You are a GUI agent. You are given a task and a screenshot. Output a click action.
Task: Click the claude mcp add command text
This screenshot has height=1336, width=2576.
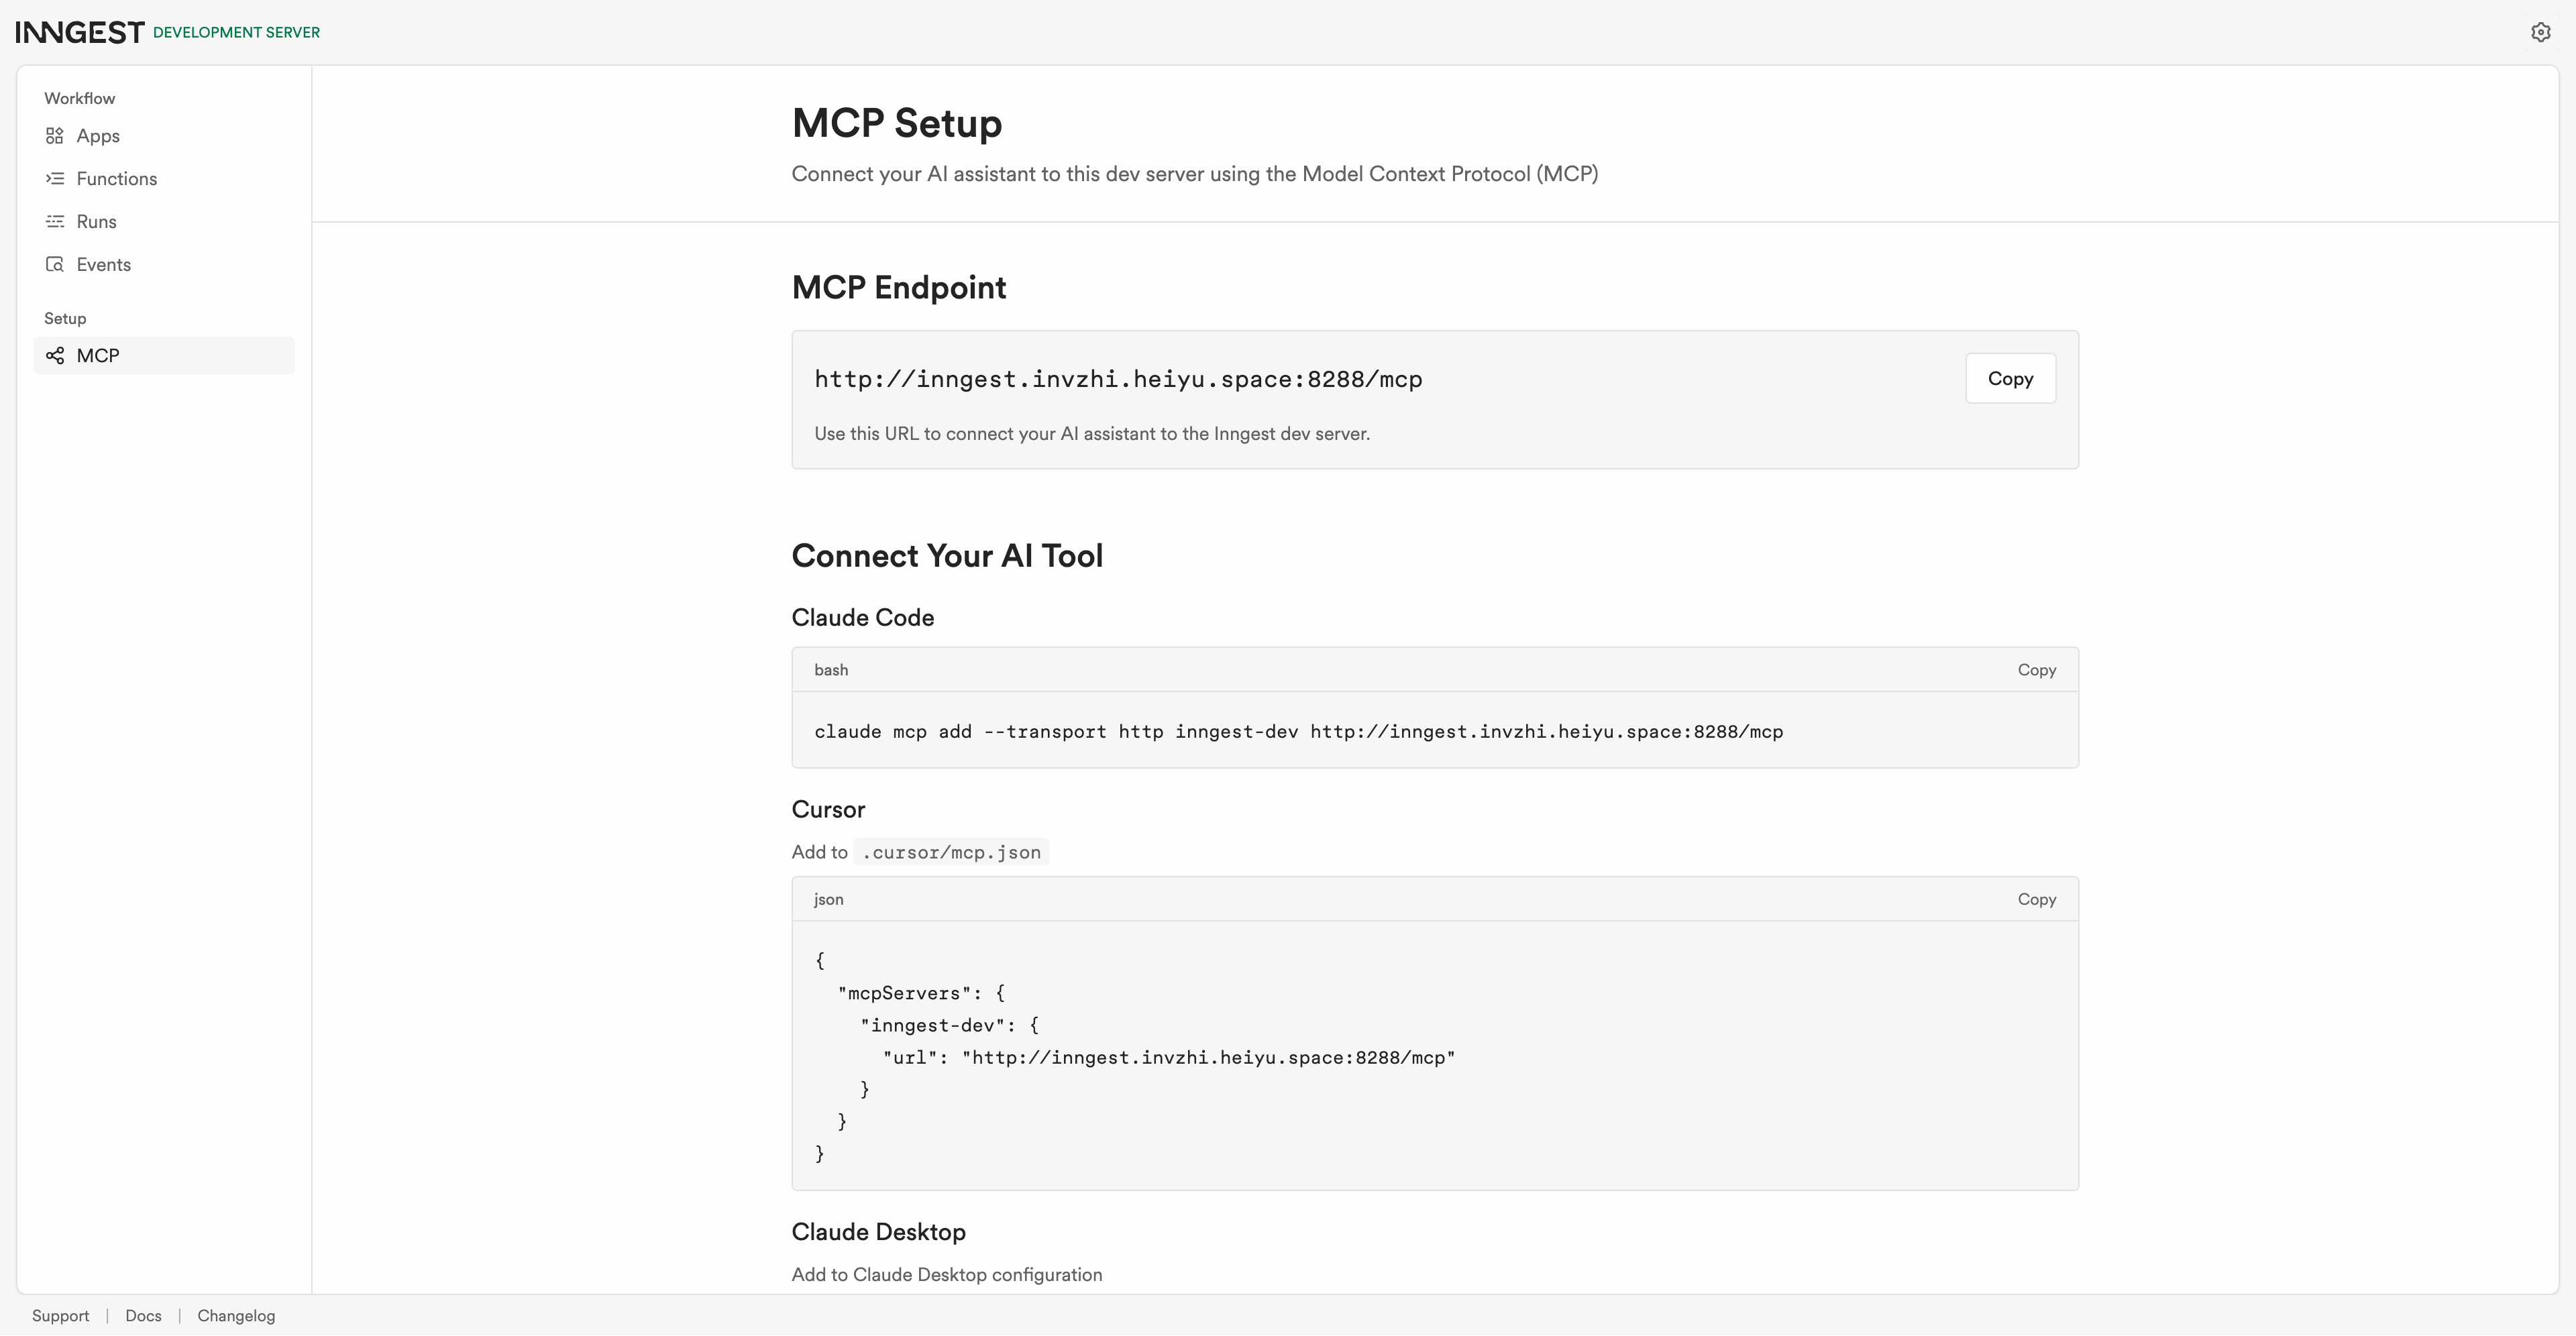coord(1298,732)
